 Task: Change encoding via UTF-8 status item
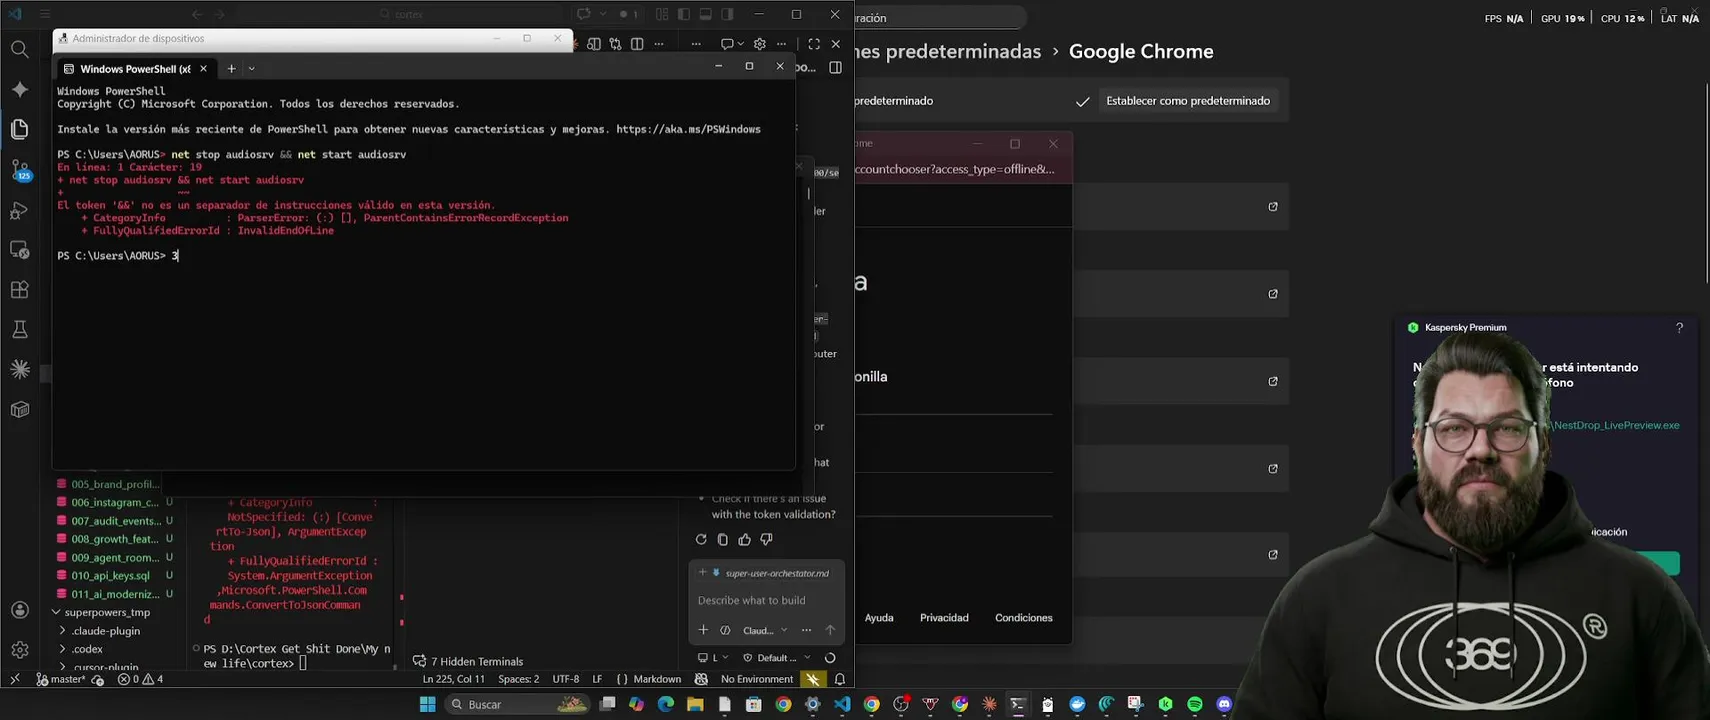click(x=566, y=679)
